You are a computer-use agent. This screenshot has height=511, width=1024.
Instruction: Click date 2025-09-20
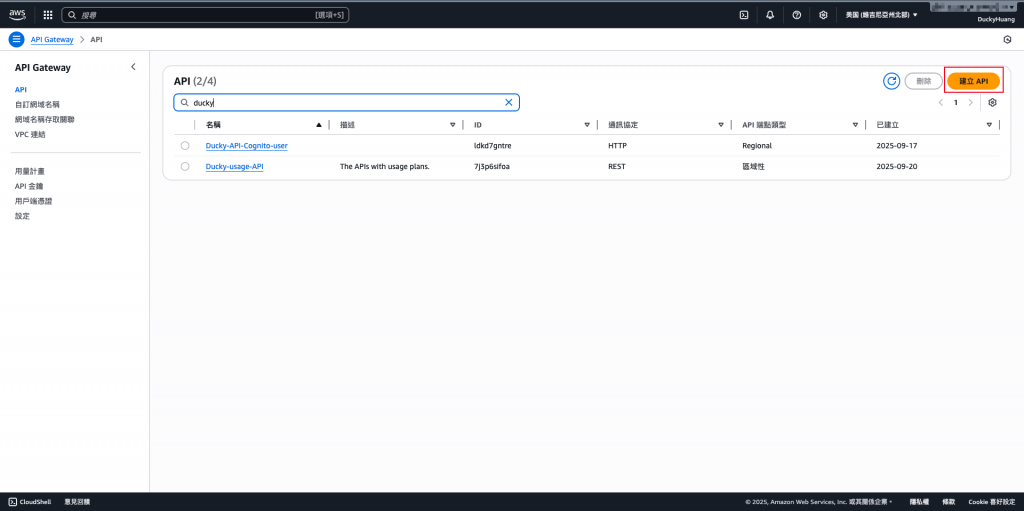click(897, 167)
